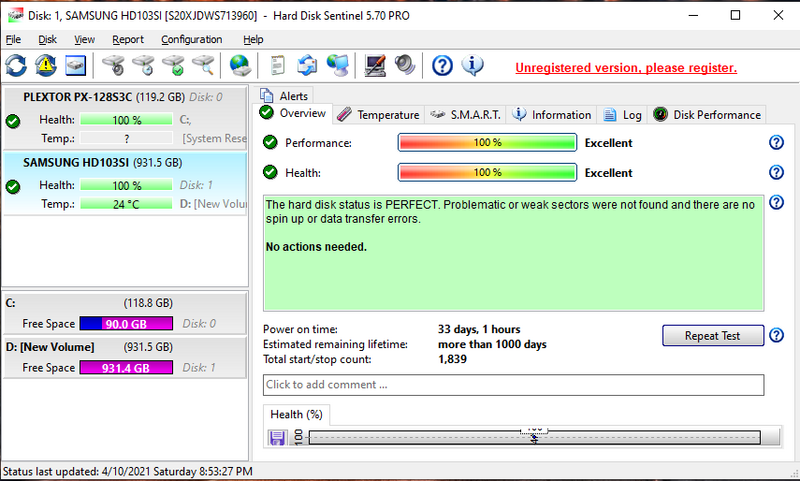Click the overview Health 100 % gradient bar
The height and width of the screenshot is (481, 800).
(487, 172)
